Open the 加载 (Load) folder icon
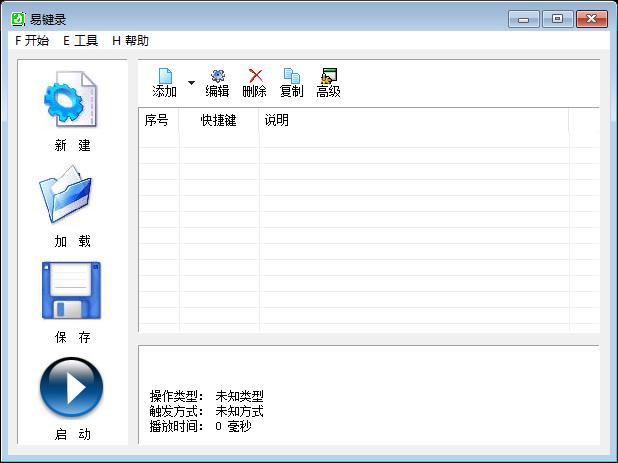Viewport: 618px width, 463px height. (65, 194)
